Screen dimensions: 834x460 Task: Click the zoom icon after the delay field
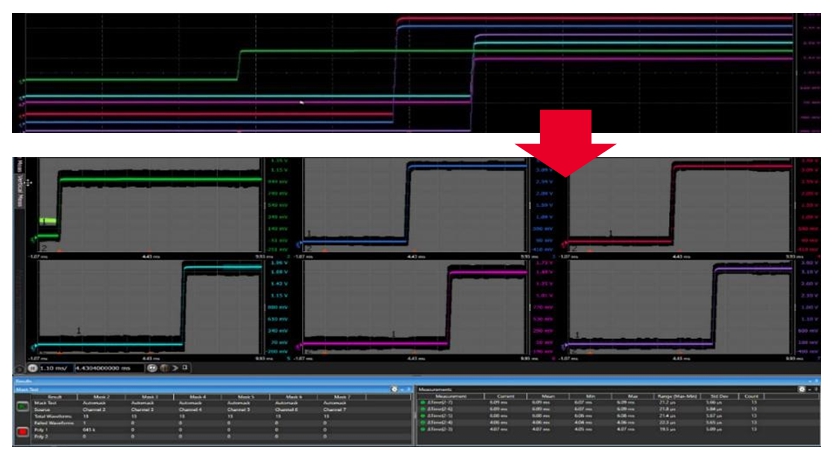tap(153, 367)
